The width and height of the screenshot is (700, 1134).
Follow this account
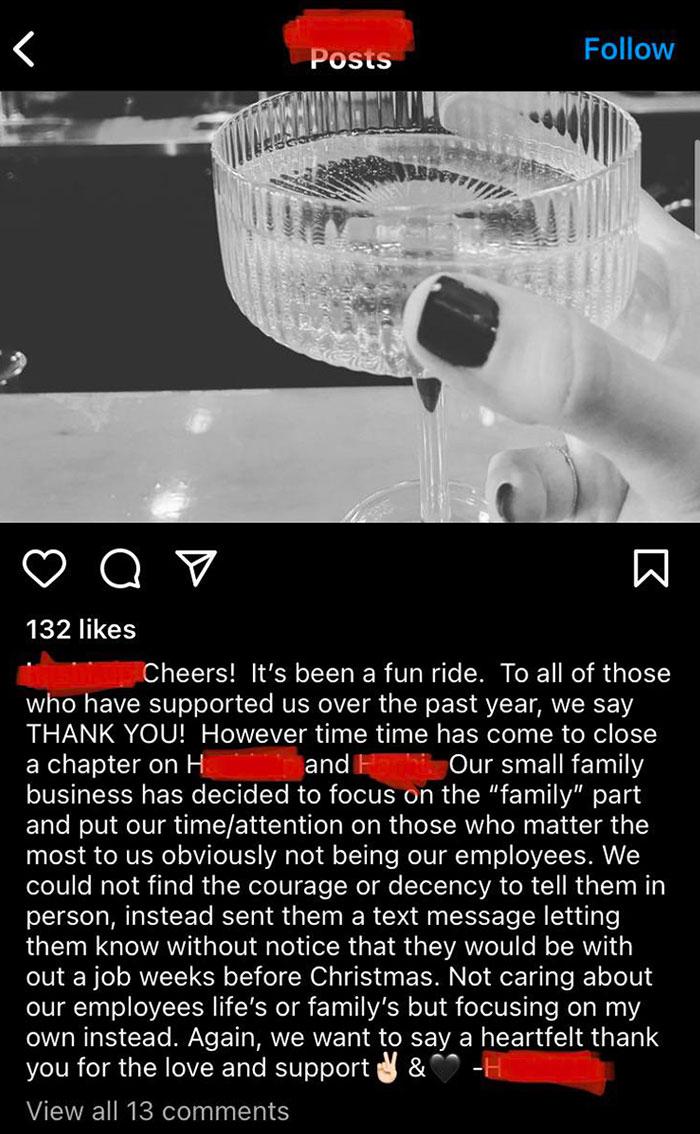point(628,47)
